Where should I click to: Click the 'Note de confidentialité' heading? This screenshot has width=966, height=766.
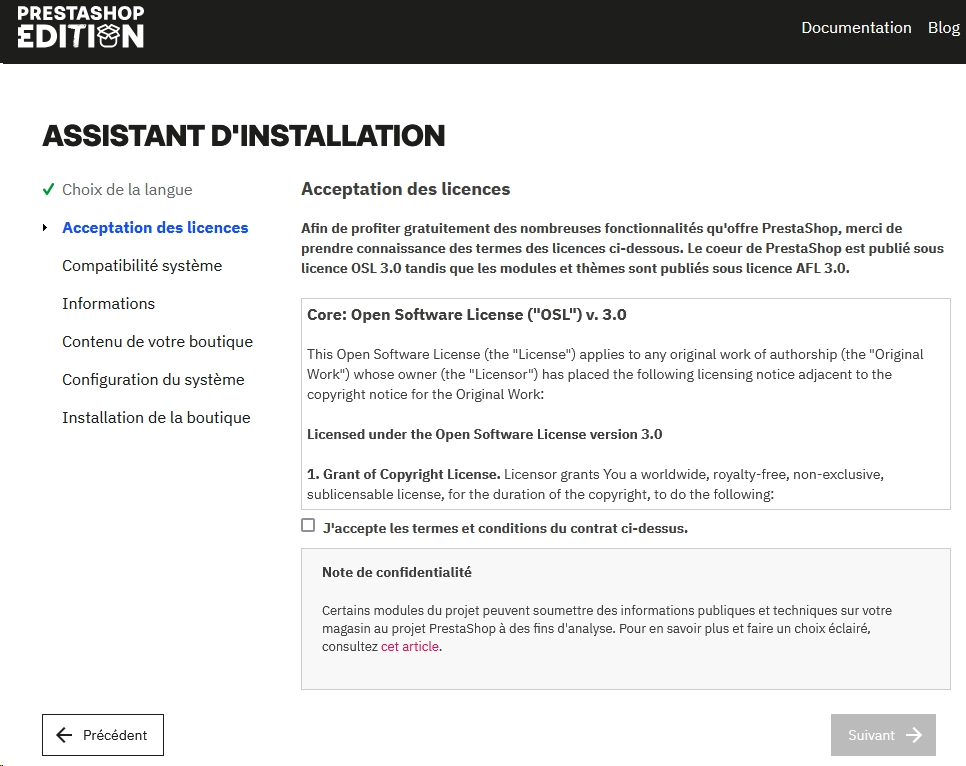[397, 572]
